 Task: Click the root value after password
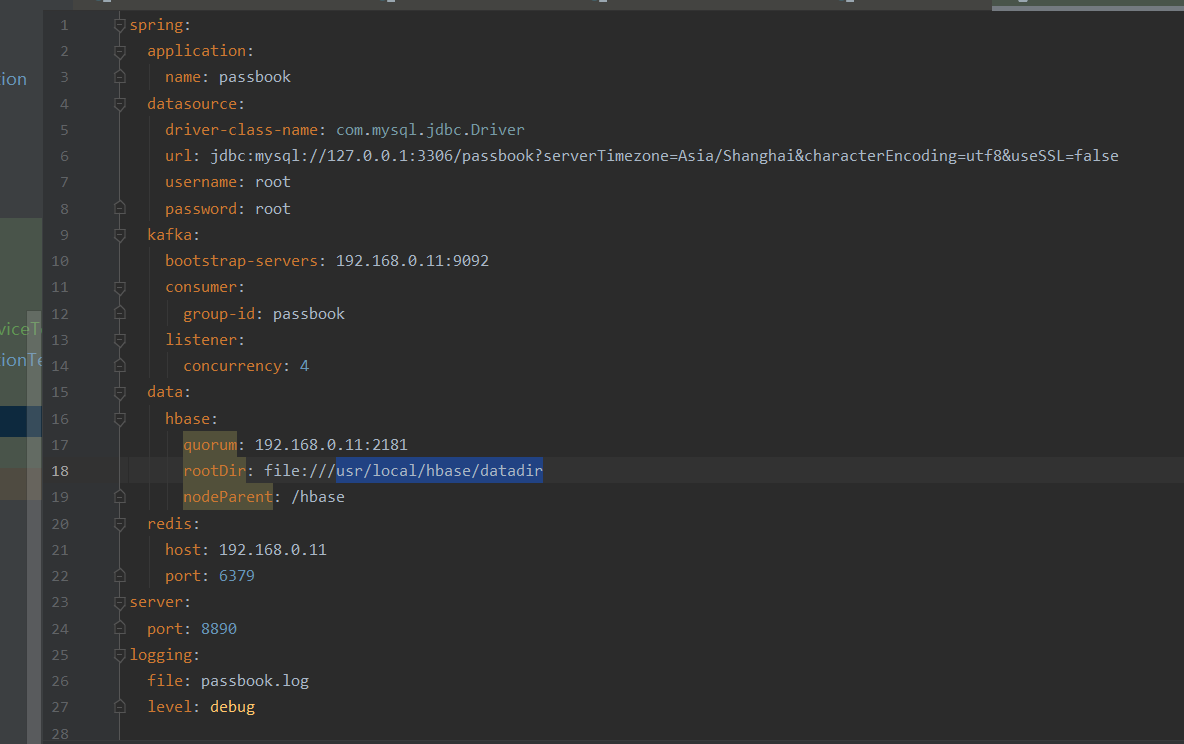click(273, 208)
